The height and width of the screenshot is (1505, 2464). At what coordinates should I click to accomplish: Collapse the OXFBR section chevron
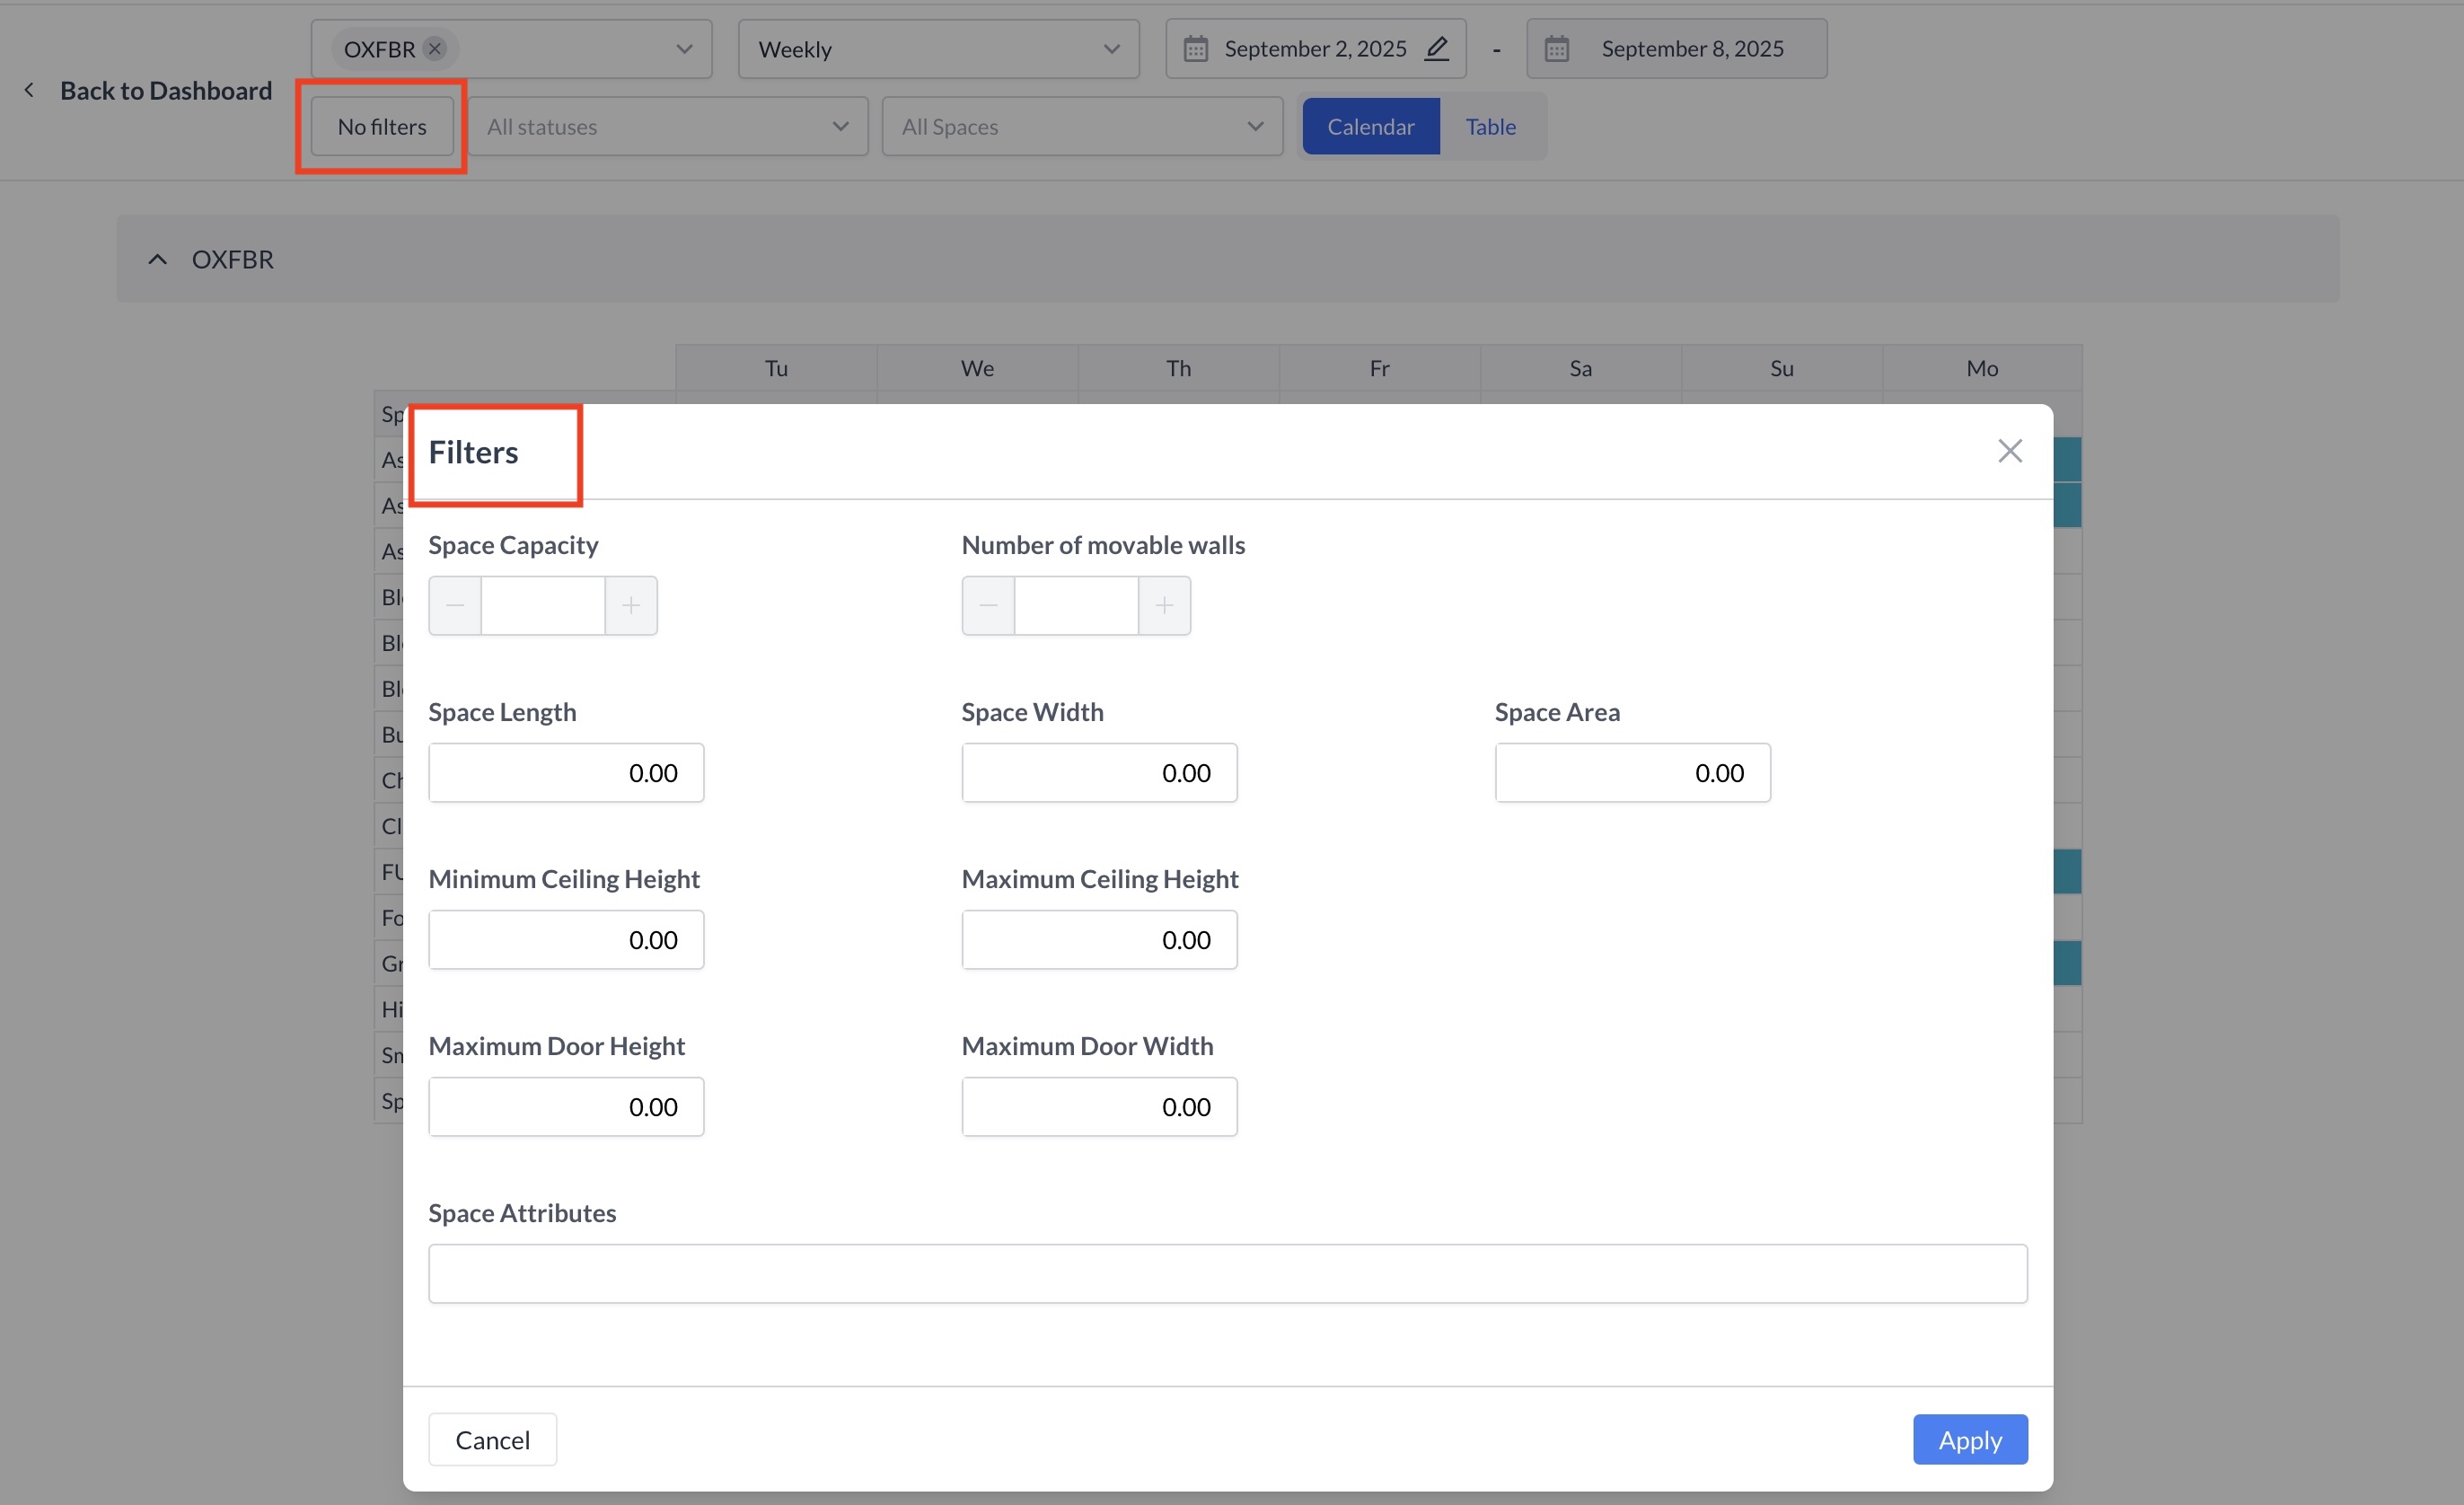[157, 260]
